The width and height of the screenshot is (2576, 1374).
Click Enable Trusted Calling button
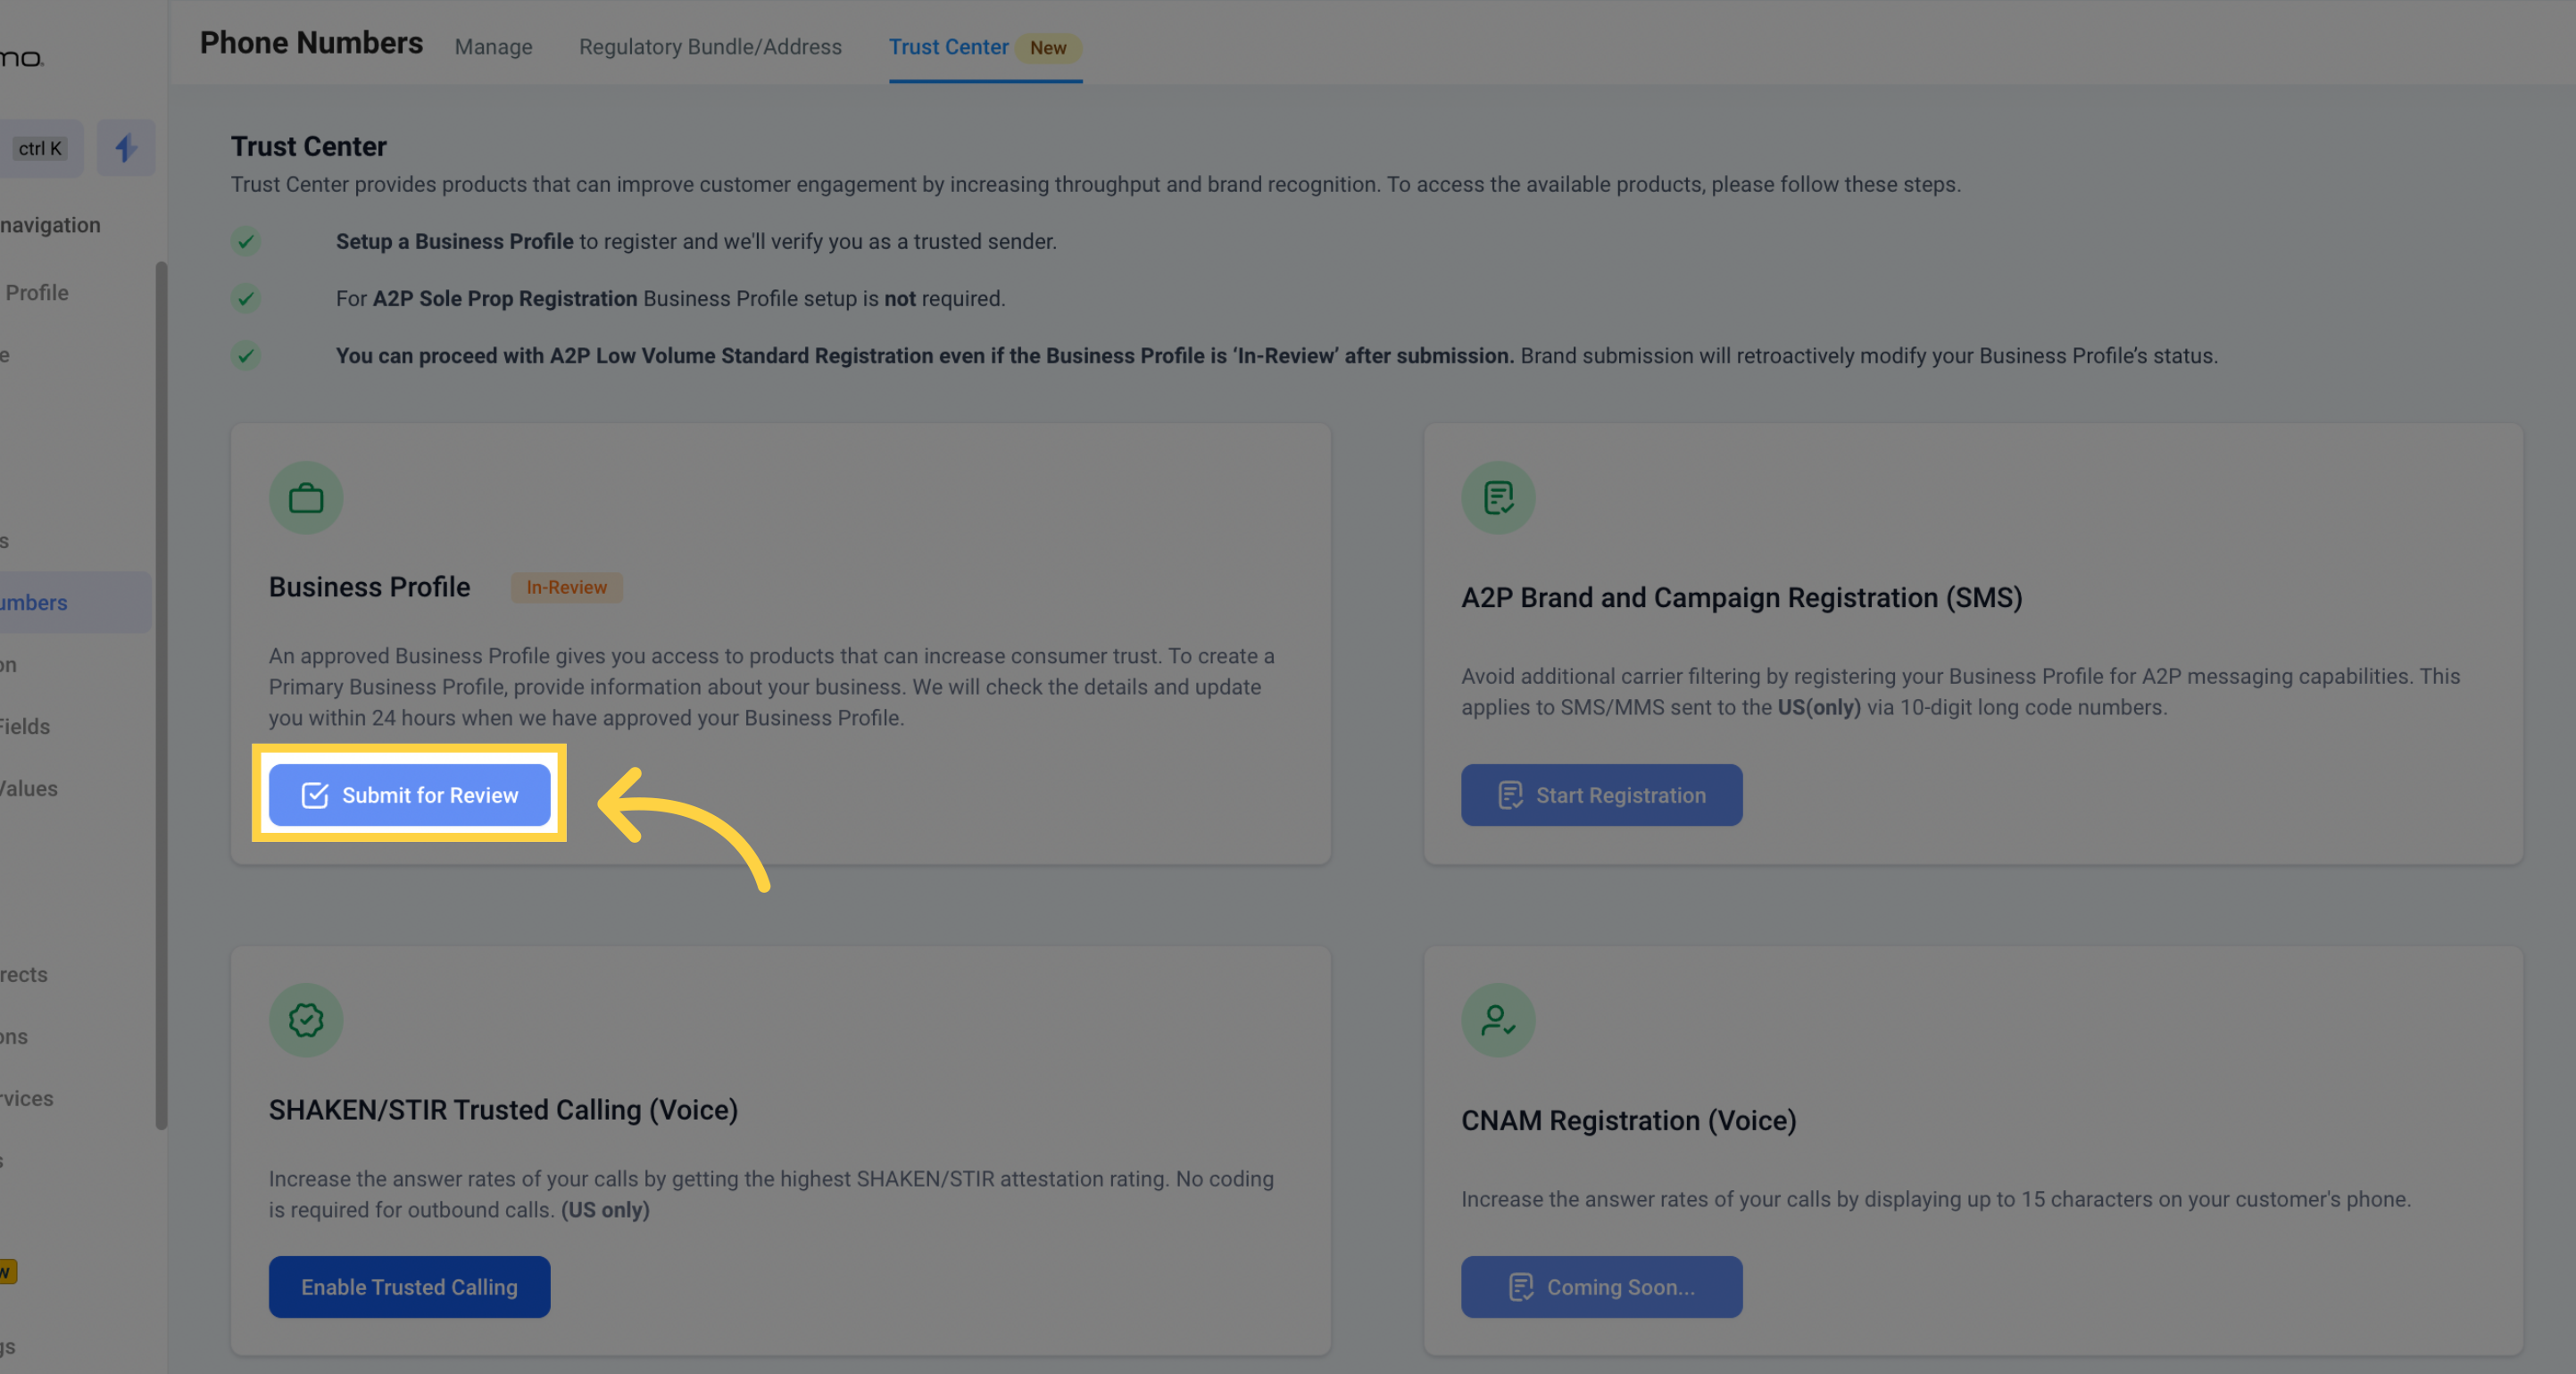[x=409, y=1287]
